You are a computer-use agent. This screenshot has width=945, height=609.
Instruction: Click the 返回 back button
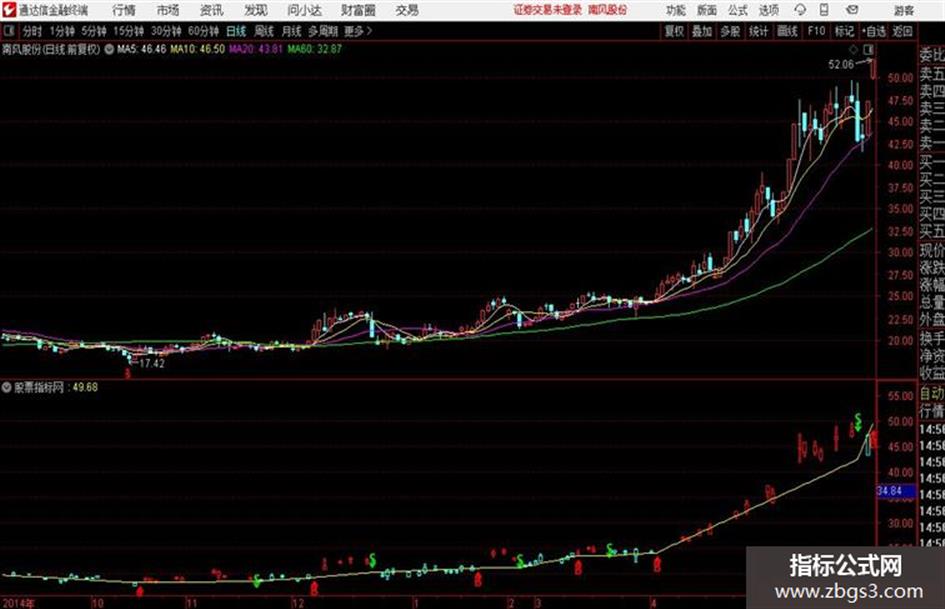point(902,31)
